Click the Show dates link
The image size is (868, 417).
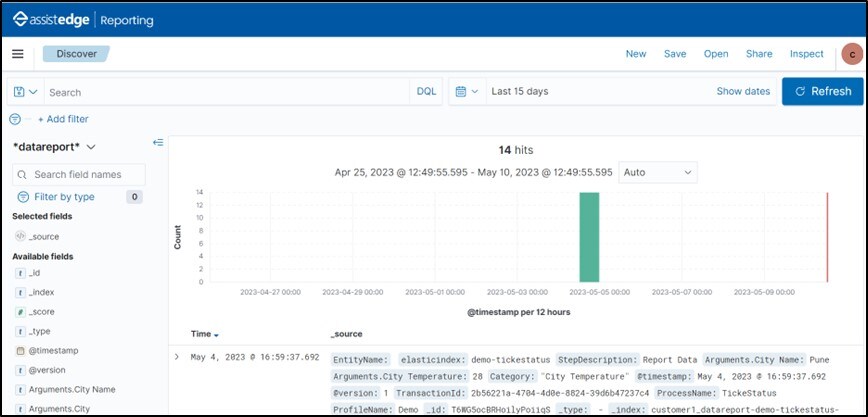coord(743,91)
